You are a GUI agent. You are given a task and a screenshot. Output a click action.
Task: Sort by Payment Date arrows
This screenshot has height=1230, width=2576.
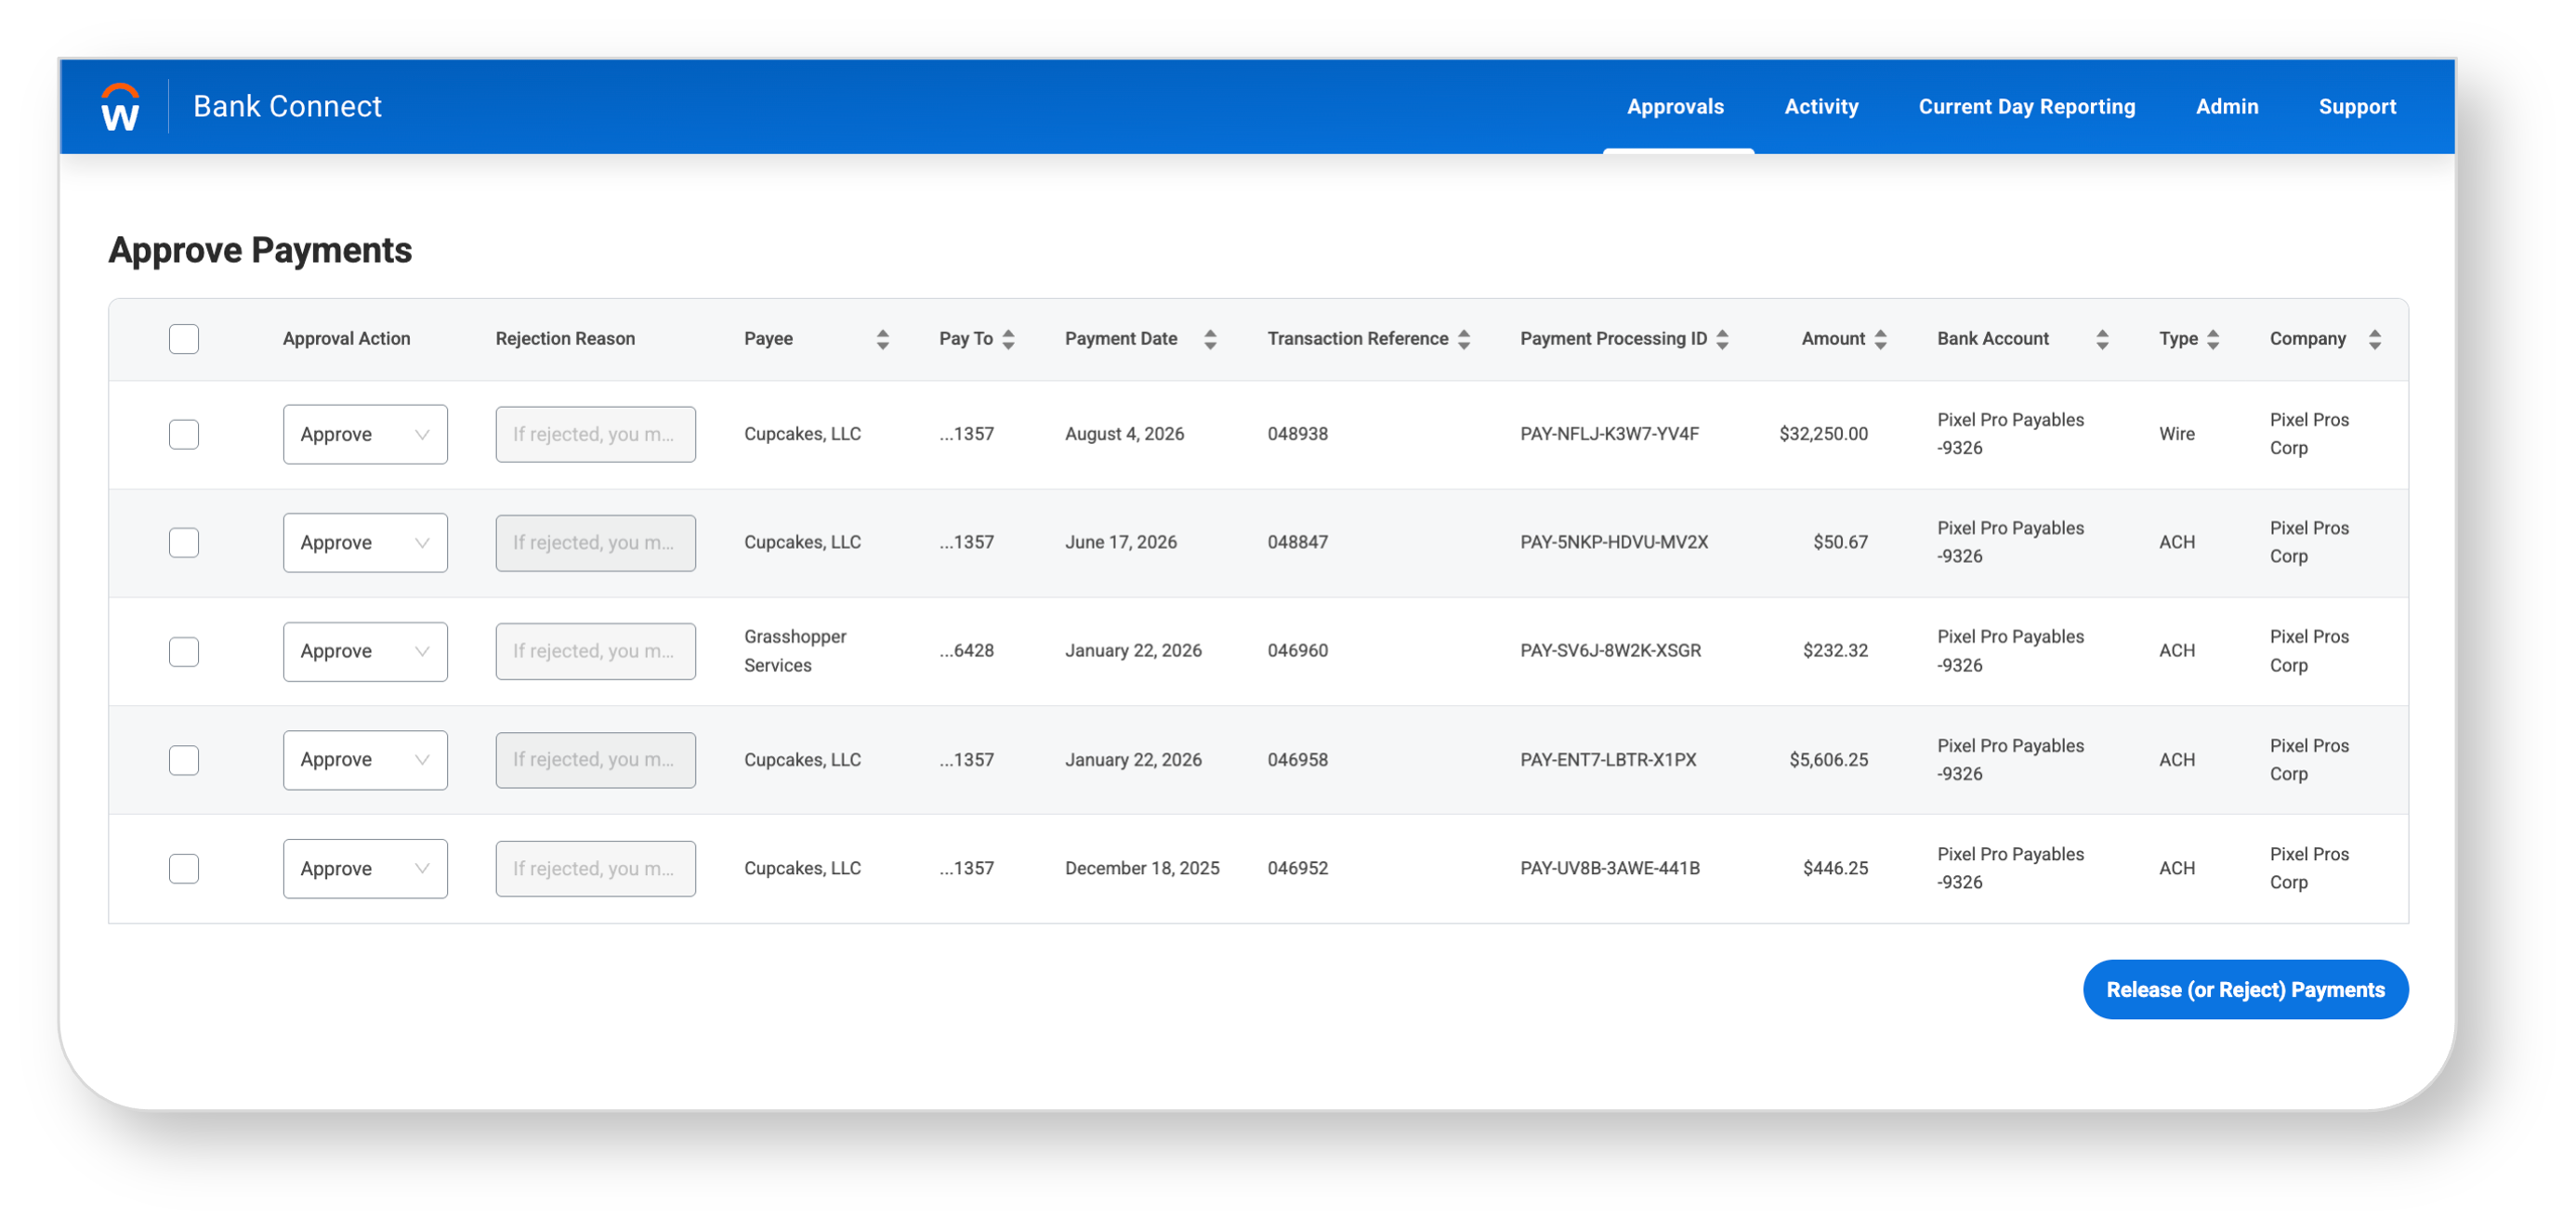click(x=1210, y=339)
